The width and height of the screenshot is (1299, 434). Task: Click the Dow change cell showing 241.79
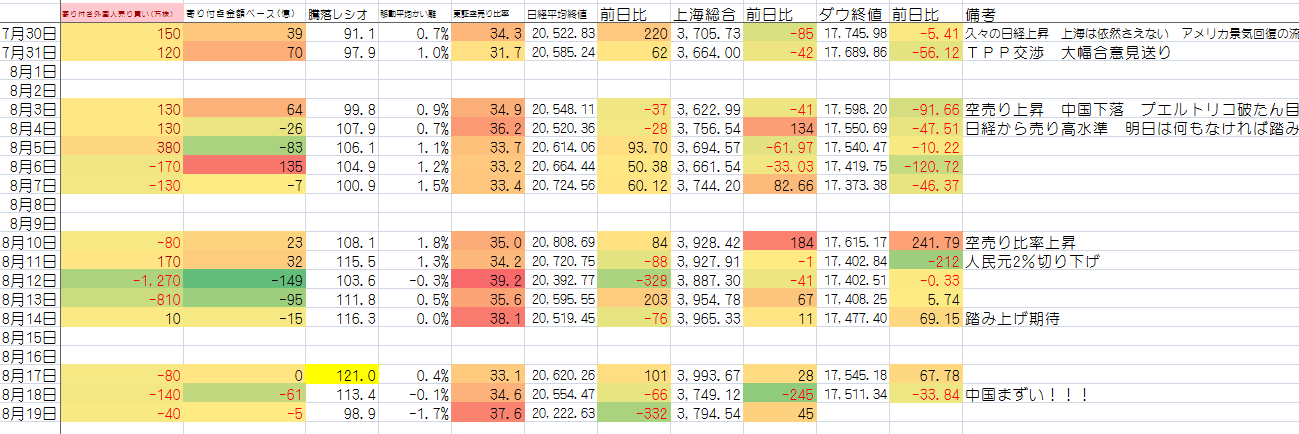[924, 243]
